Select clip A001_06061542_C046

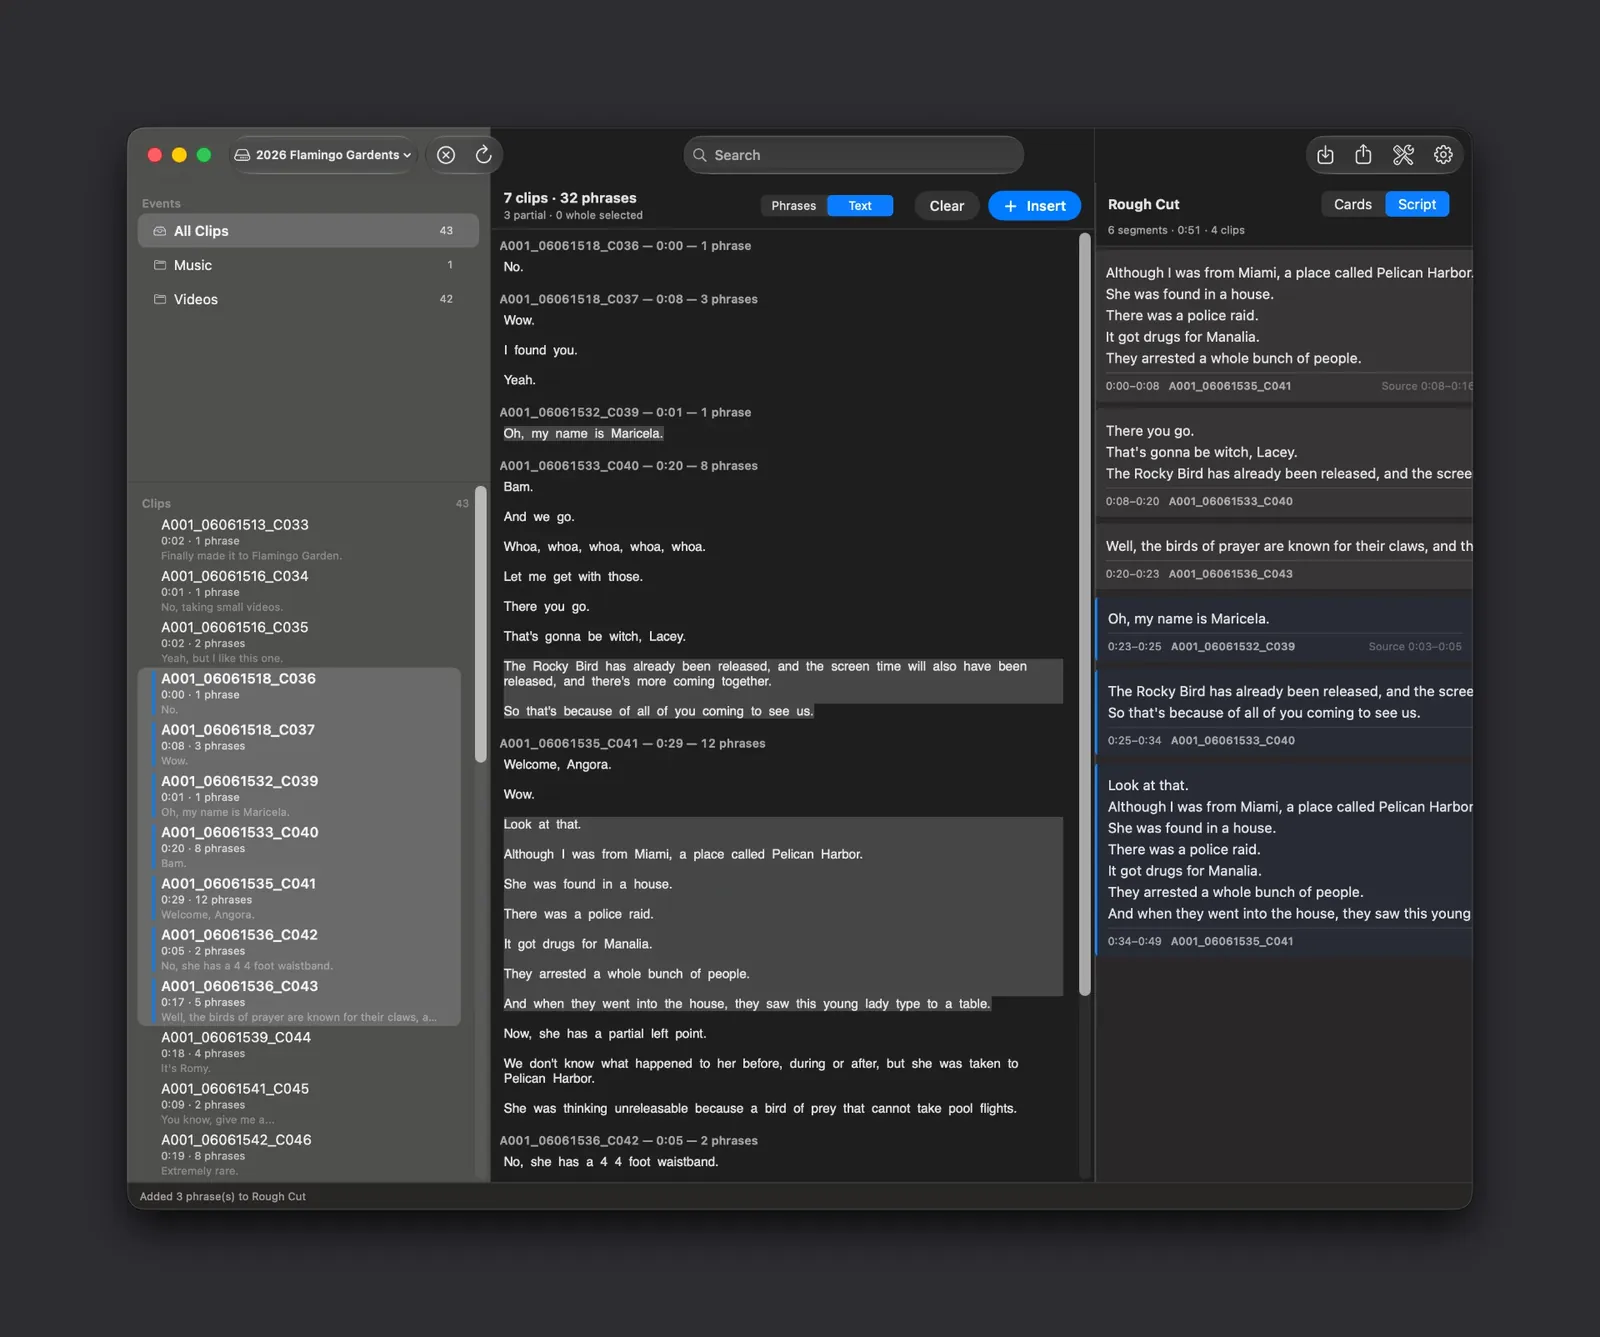pos(300,1155)
